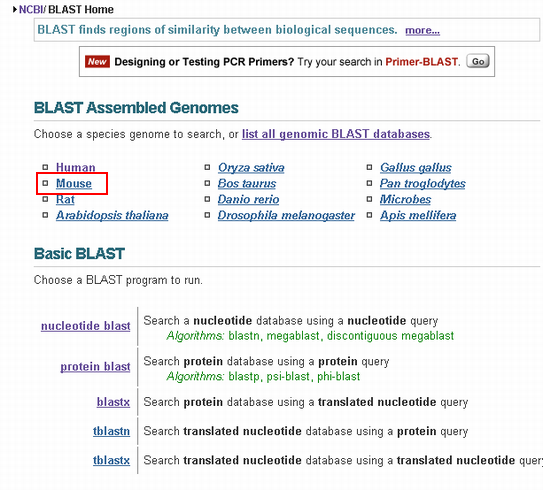Viewport: 543px width, 490px height.
Task: Open the NCBI breadcrumb link
Action: click(31, 9)
